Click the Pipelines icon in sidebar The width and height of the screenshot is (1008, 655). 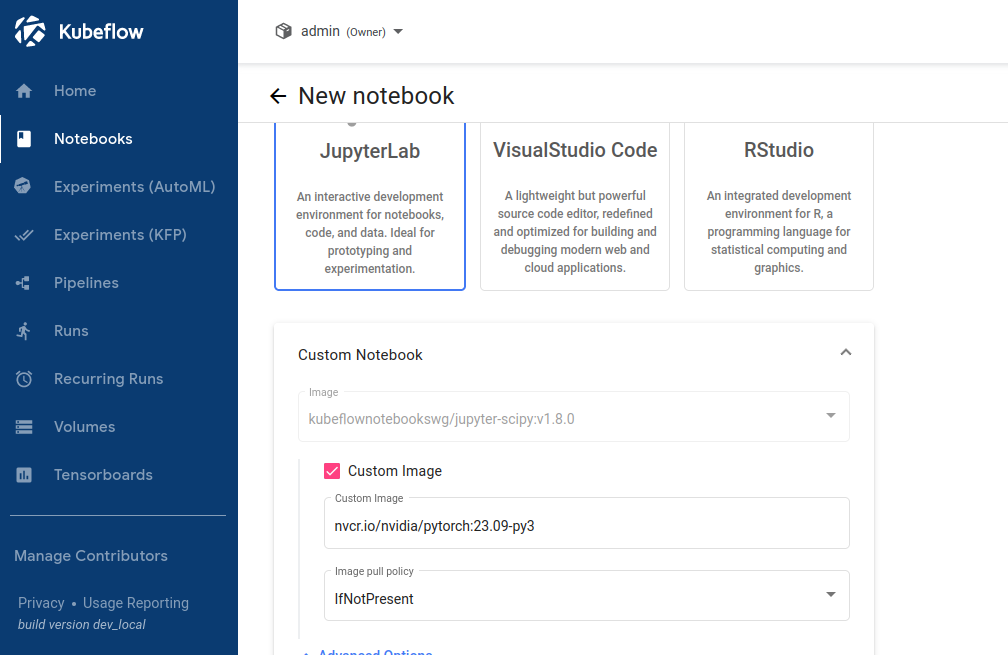(x=25, y=283)
